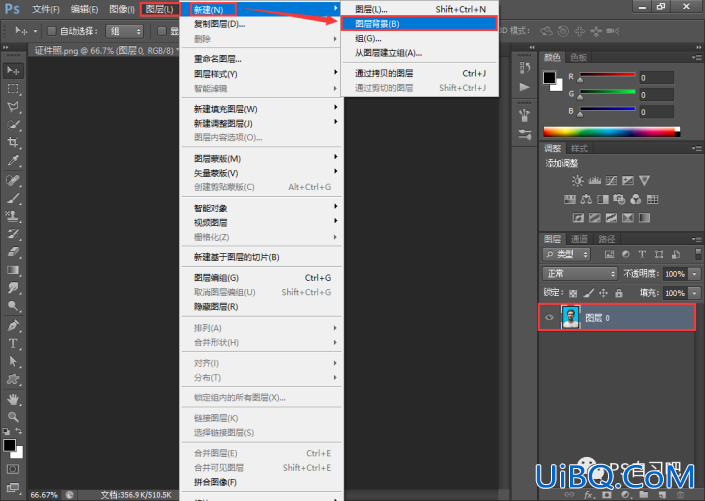Open the 文件(F) menu

pos(46,9)
